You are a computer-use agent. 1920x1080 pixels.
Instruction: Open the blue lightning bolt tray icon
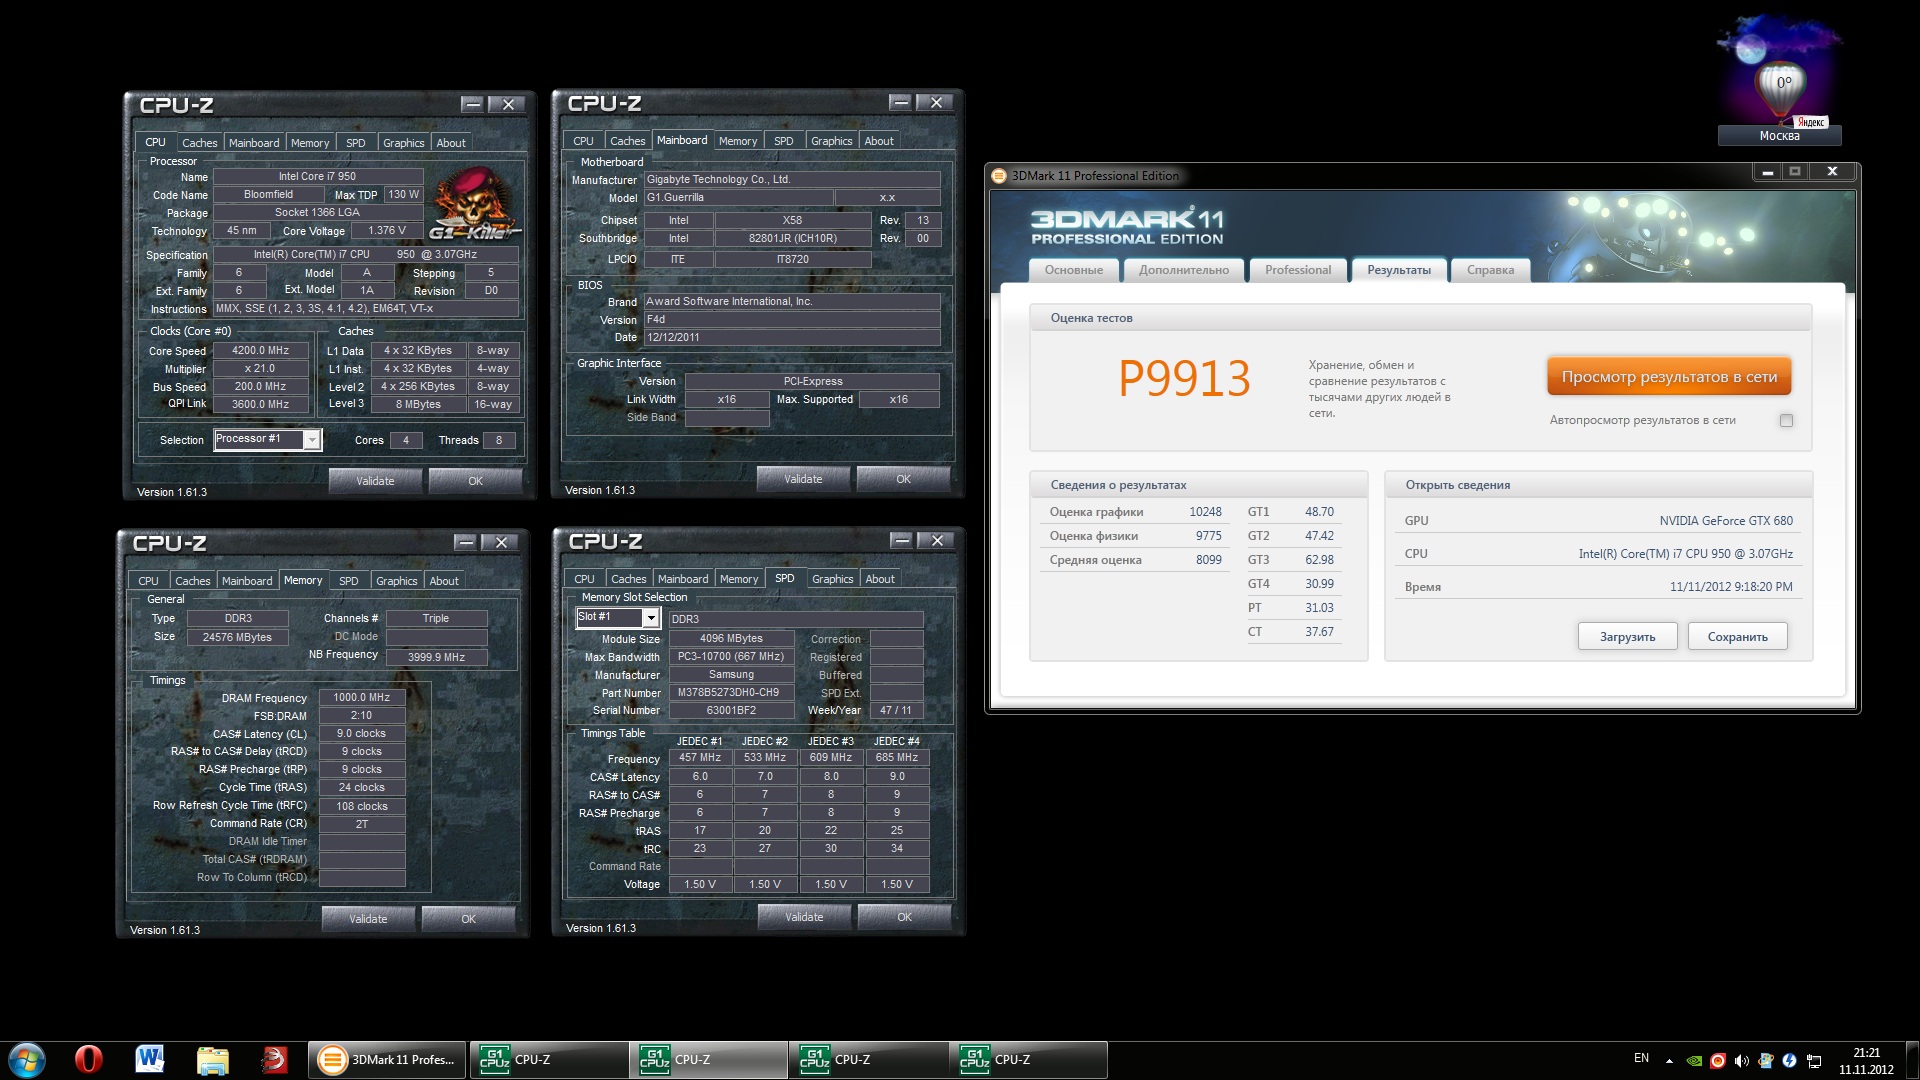pos(1790,1060)
